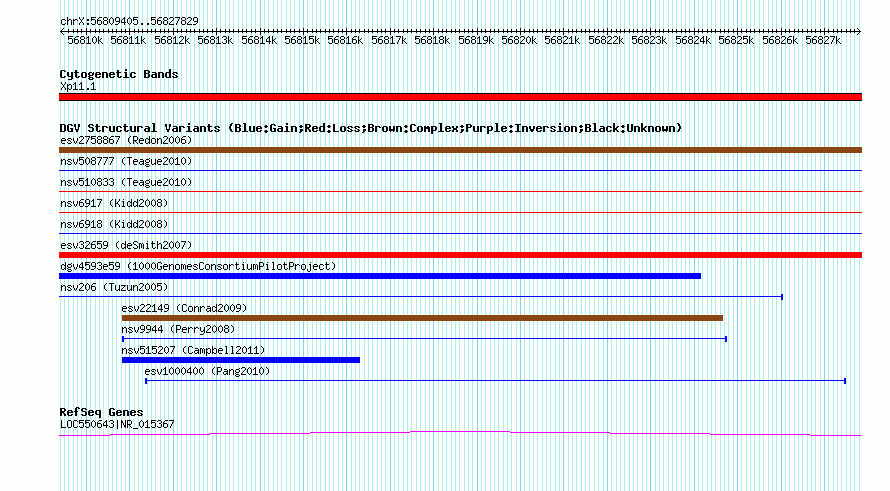
Task: Click the 56814k ruler tick label
Action: [259, 41]
